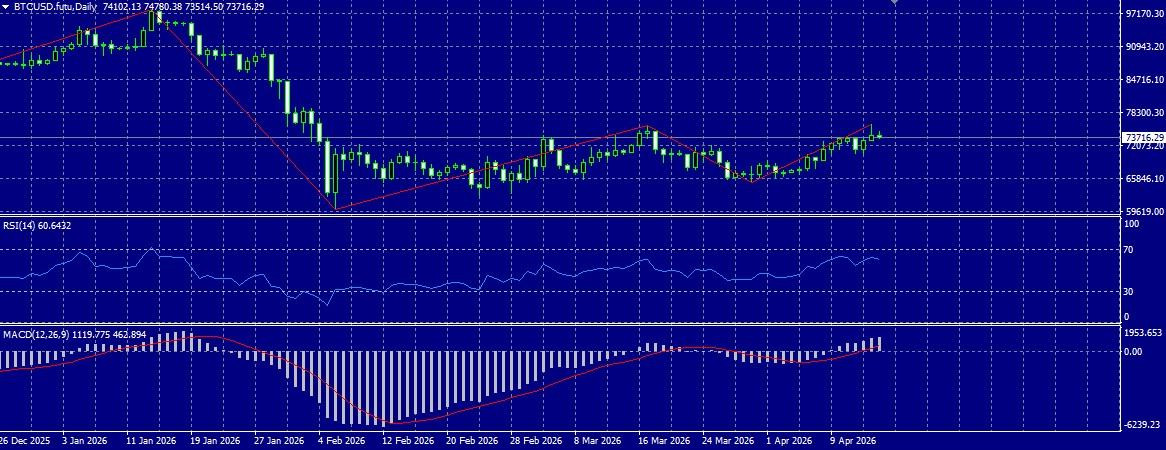Select the zigzag peak near 16 Mar 2026
Viewport: 1166px width, 450px height.
pyautogui.click(x=648, y=126)
